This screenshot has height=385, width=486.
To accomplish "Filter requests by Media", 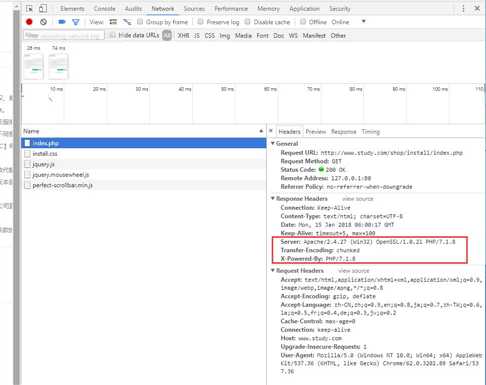I will (243, 35).
